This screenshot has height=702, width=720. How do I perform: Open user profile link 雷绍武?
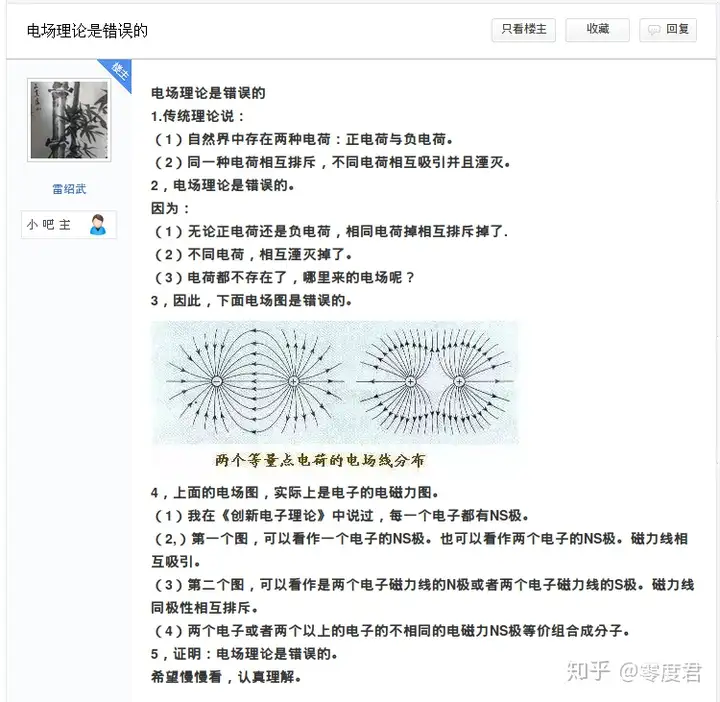coord(69,189)
